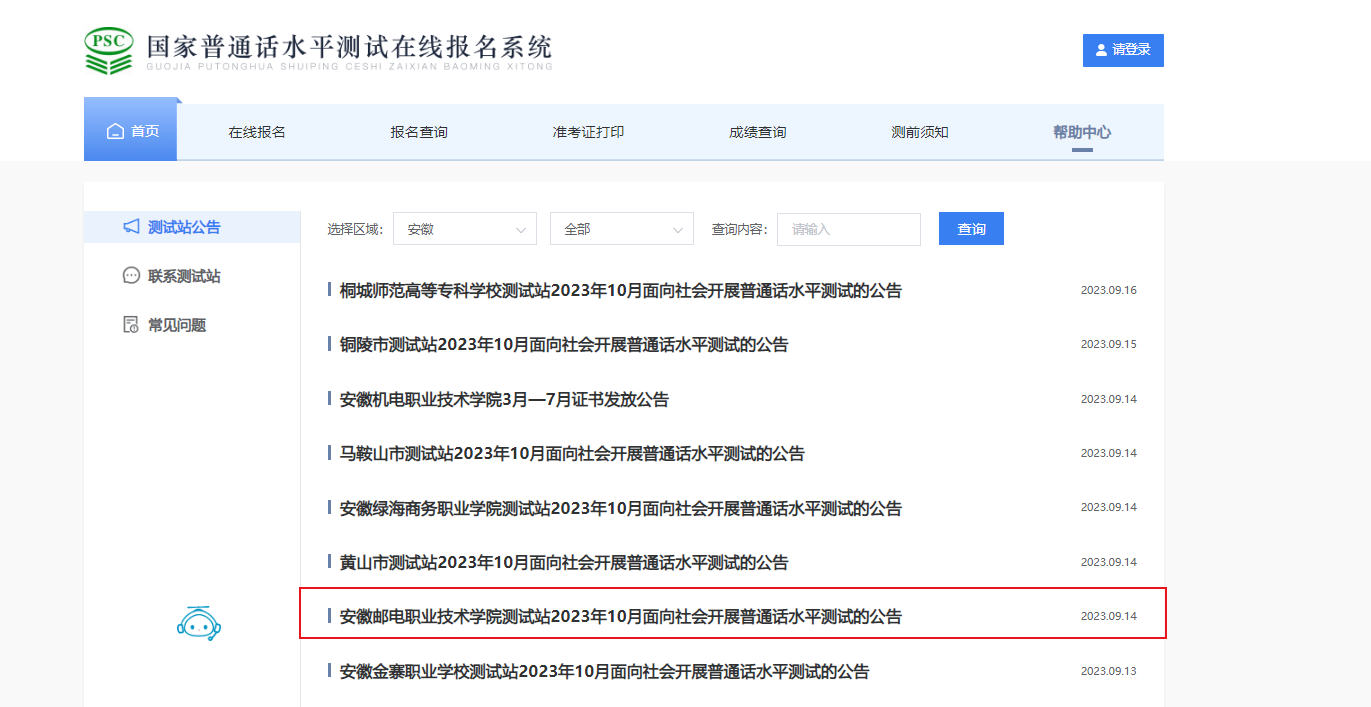Click the 查询内容 input field

849,229
